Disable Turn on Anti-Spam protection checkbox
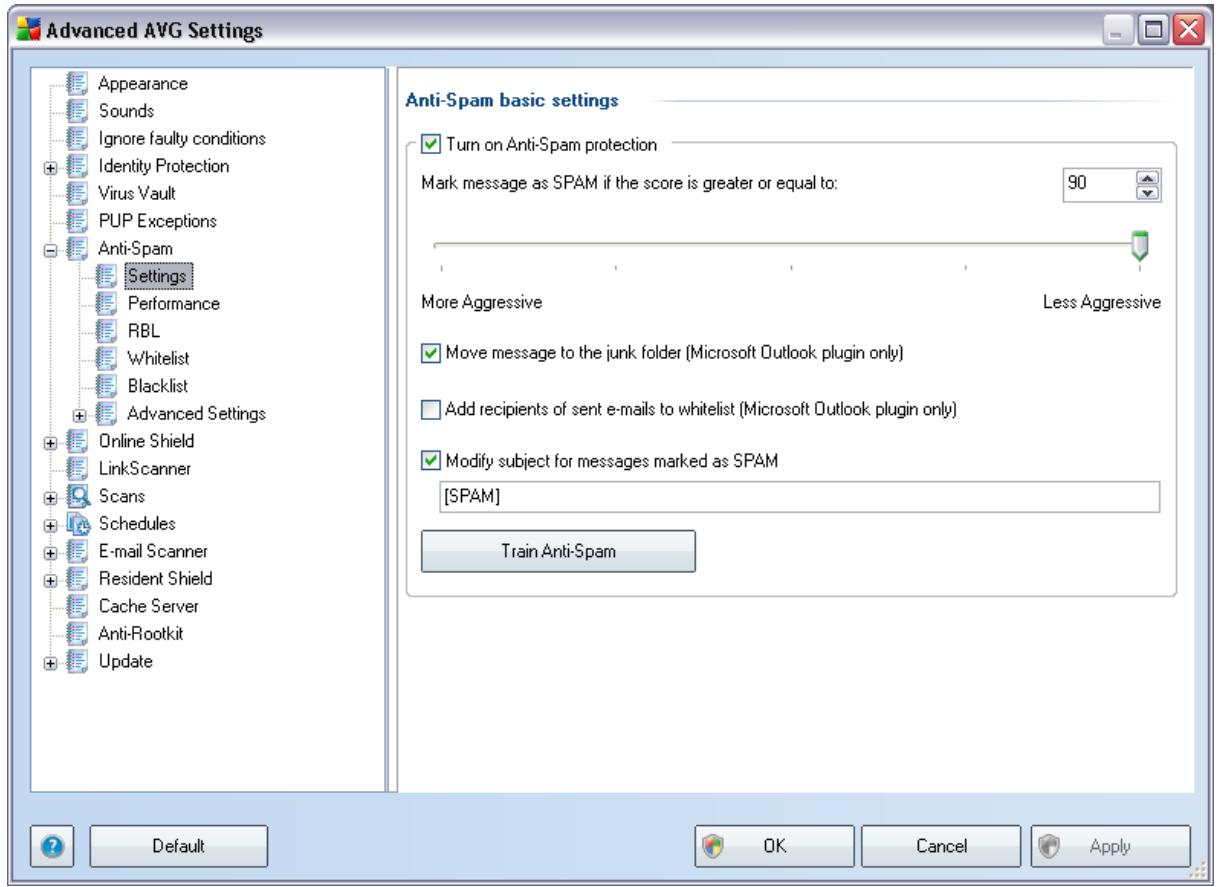 click(431, 144)
